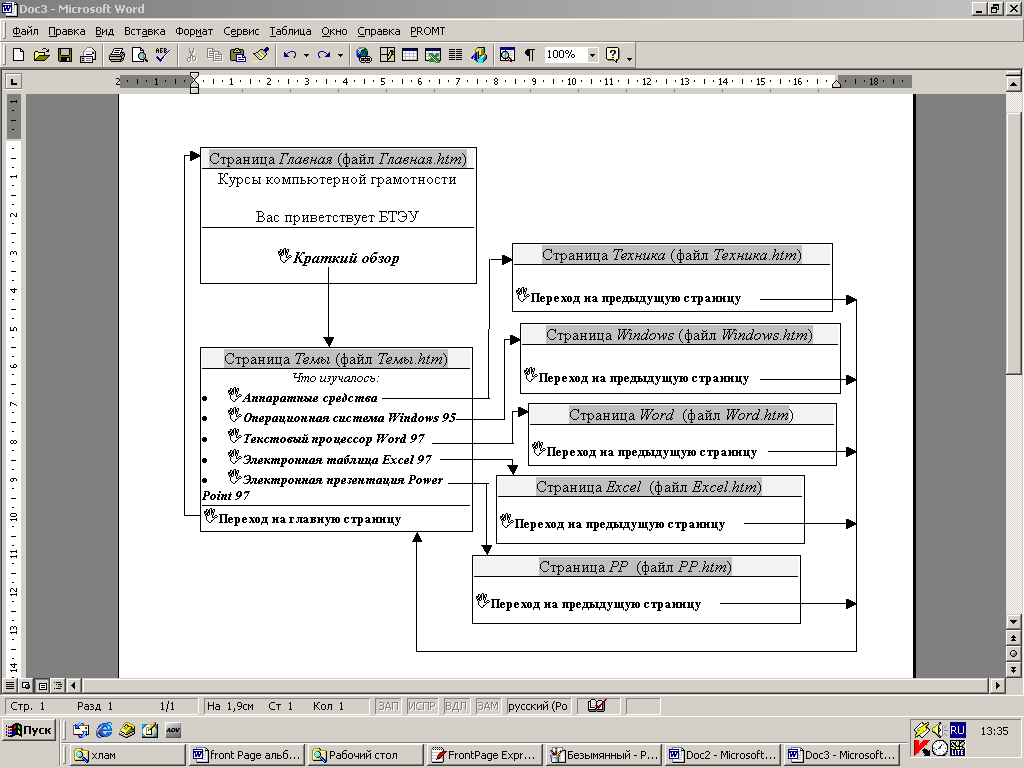Activate the Format Painter brush
Viewport: 1024px width, 768px height.
tap(261, 55)
